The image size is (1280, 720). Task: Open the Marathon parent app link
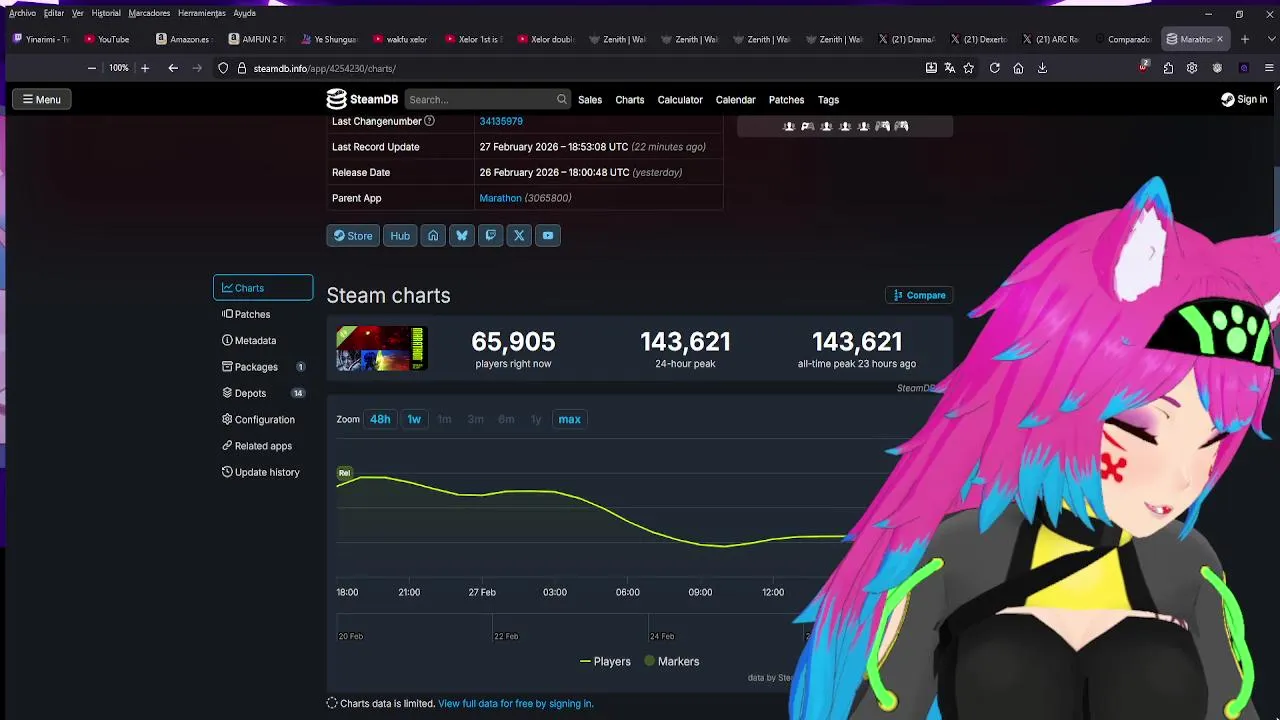500,198
